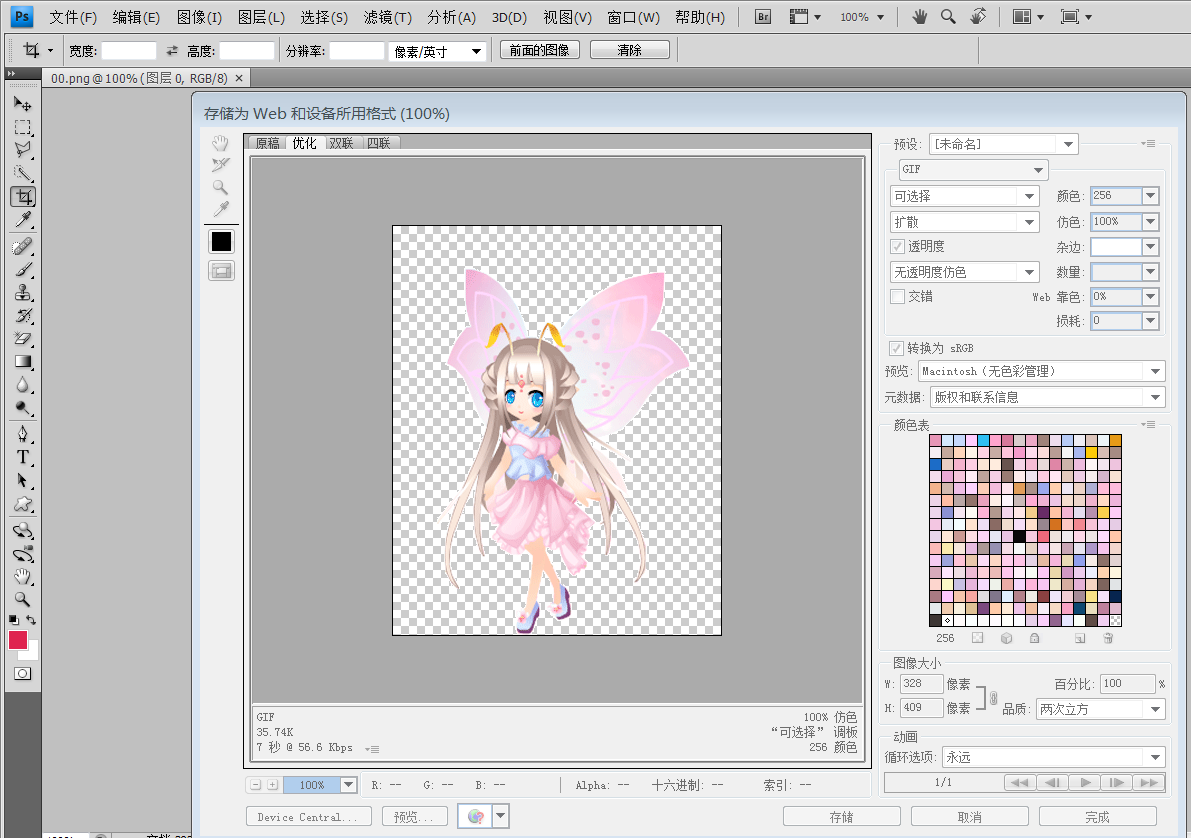Screen dimensions: 1191x838
Task: Click the 百分比 field showing 100
Action: 1128,684
